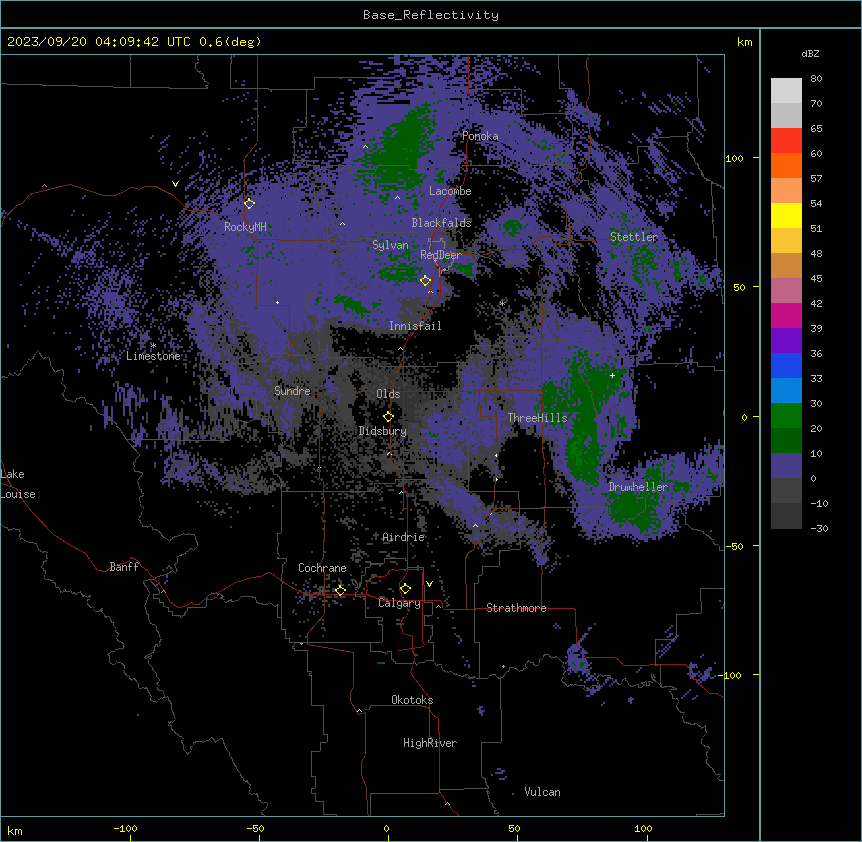This screenshot has height=842, width=862.
Task: Click the Sylvan city label
Action: [x=390, y=245]
